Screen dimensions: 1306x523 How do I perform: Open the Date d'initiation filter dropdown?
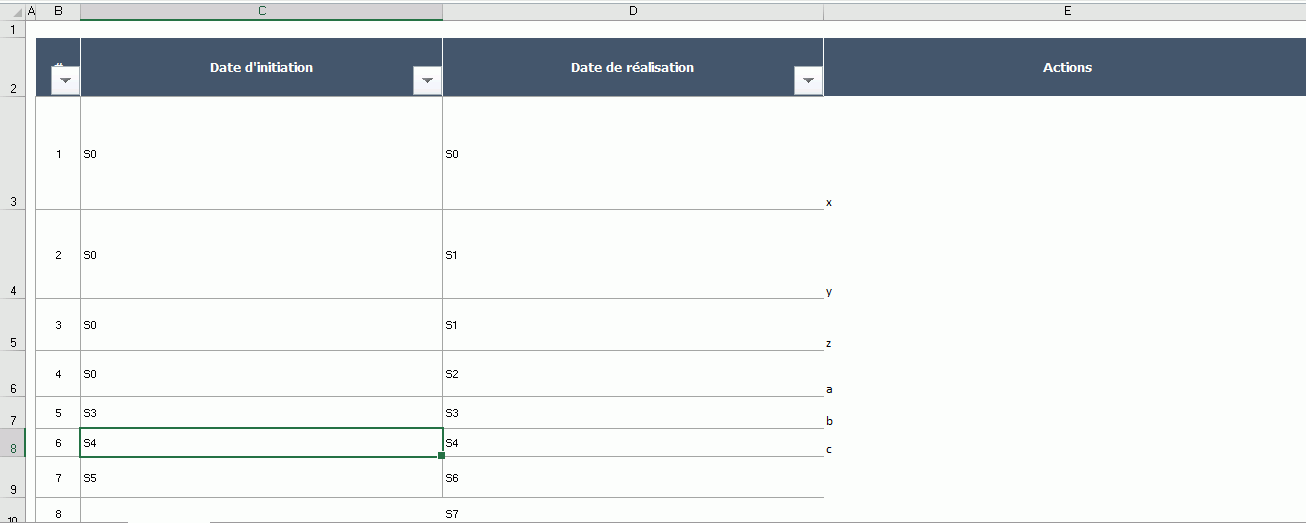point(427,81)
